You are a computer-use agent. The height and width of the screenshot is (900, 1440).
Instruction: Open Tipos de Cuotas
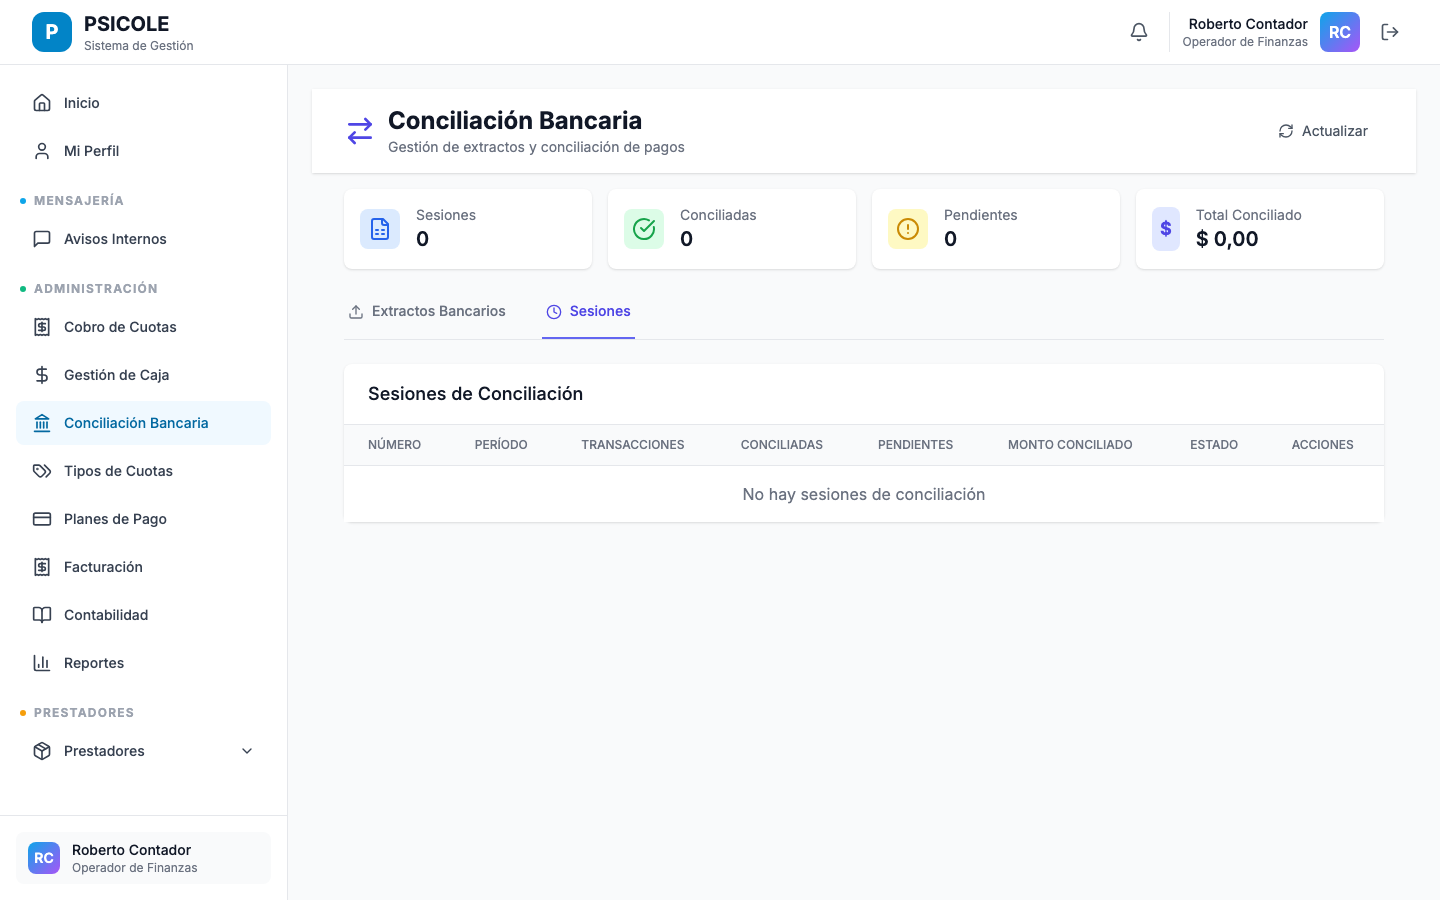[143, 471]
